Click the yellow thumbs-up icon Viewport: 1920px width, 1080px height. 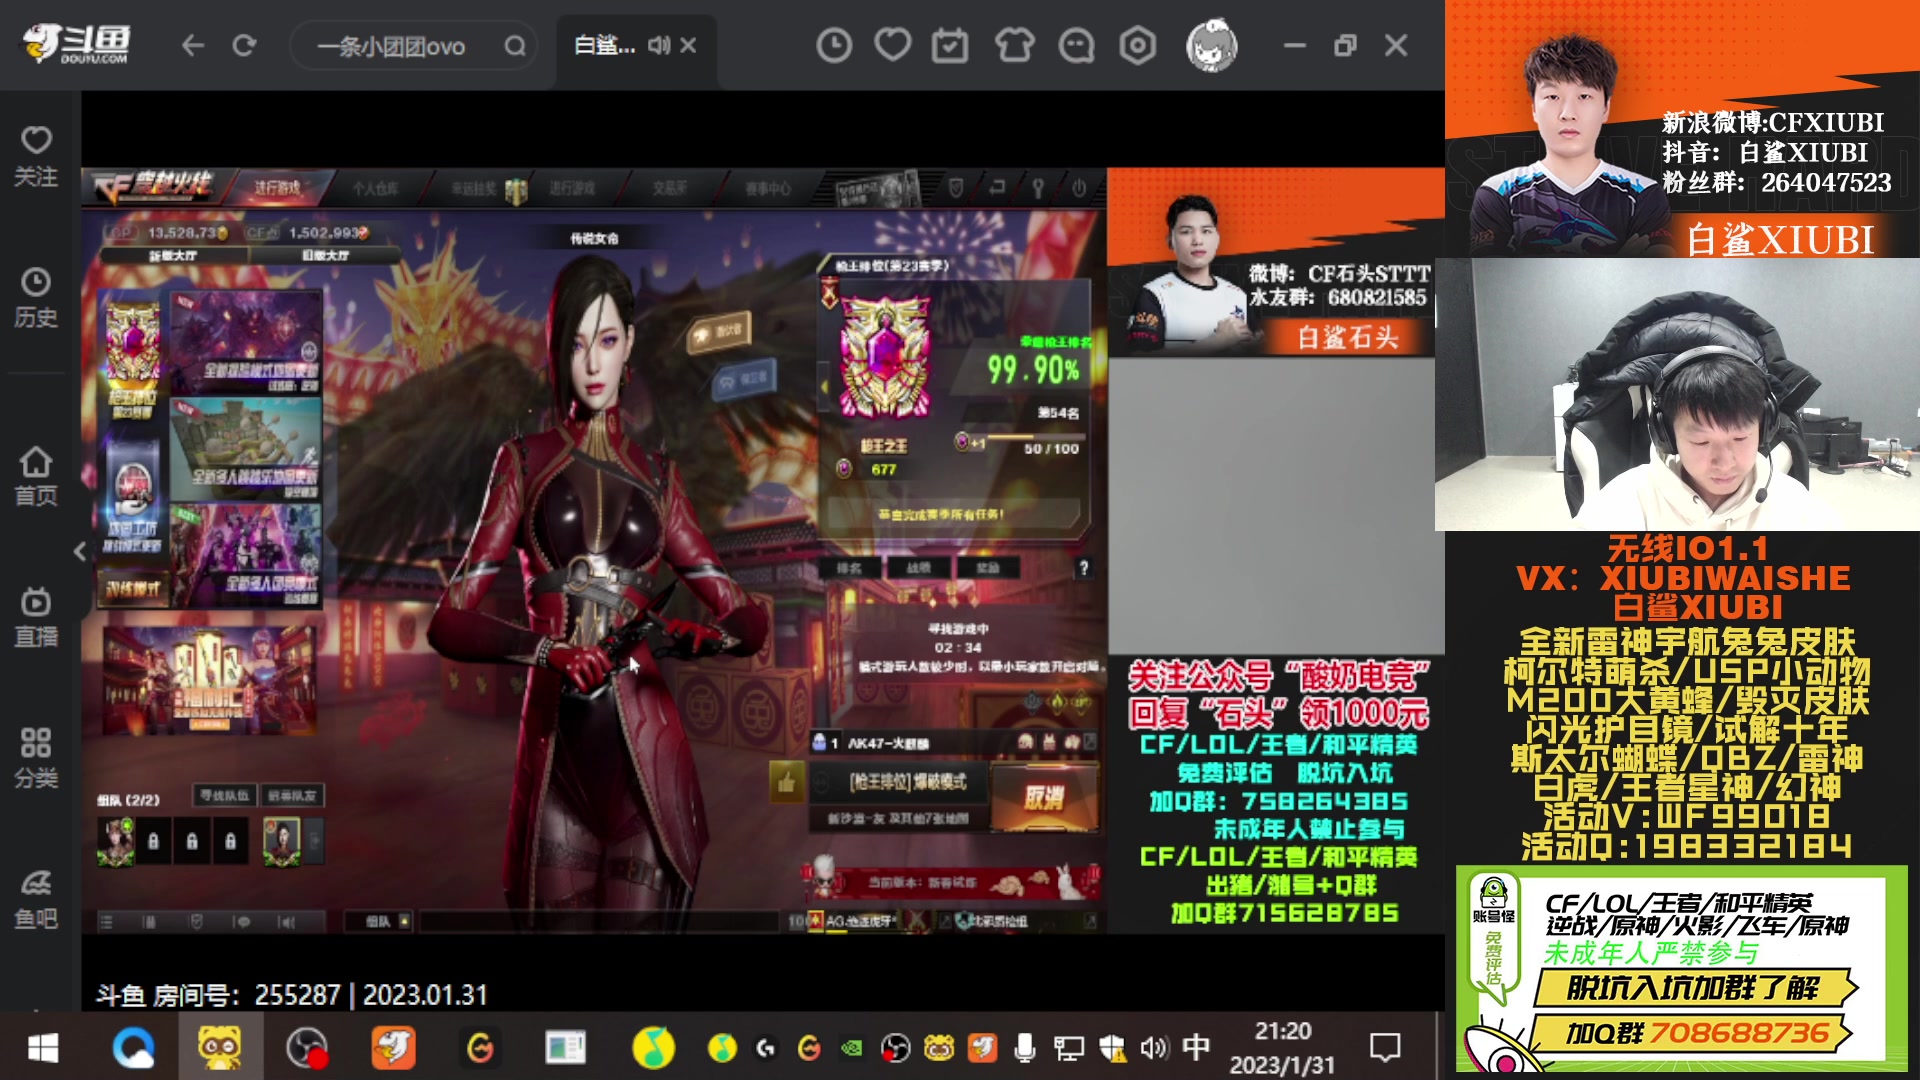[x=786, y=783]
